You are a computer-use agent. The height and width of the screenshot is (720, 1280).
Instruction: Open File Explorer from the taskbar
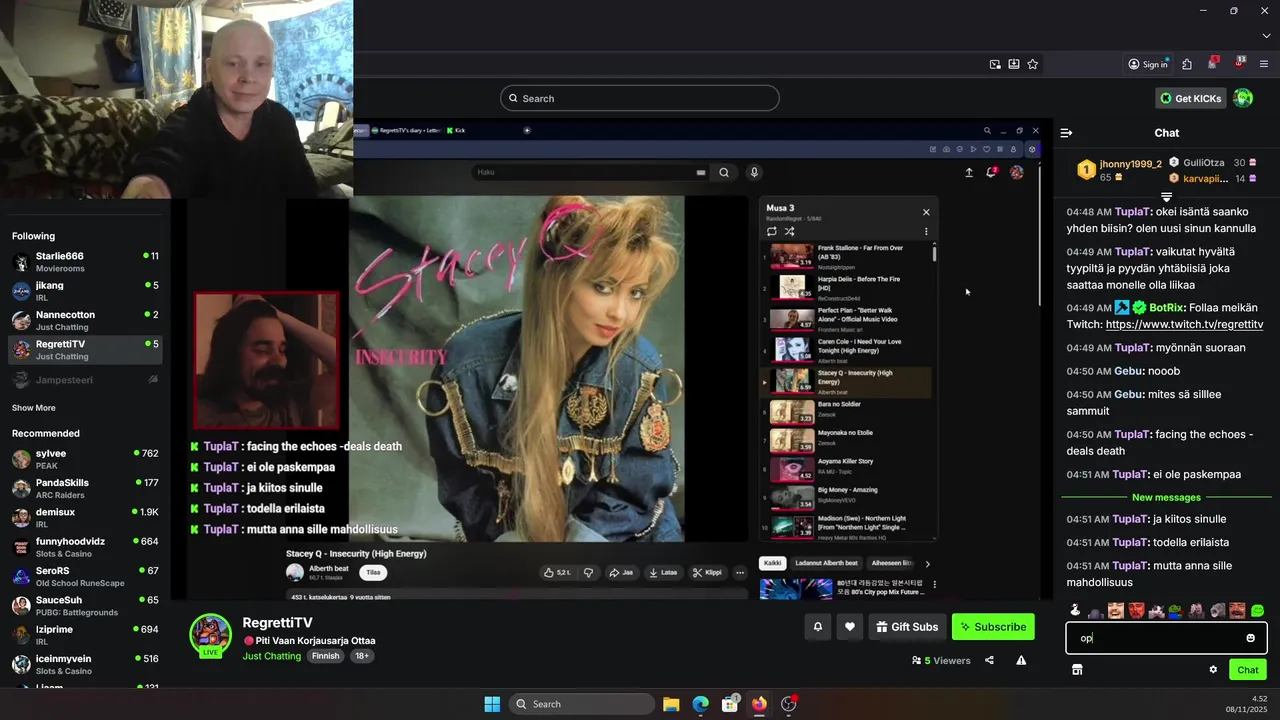[x=671, y=704]
